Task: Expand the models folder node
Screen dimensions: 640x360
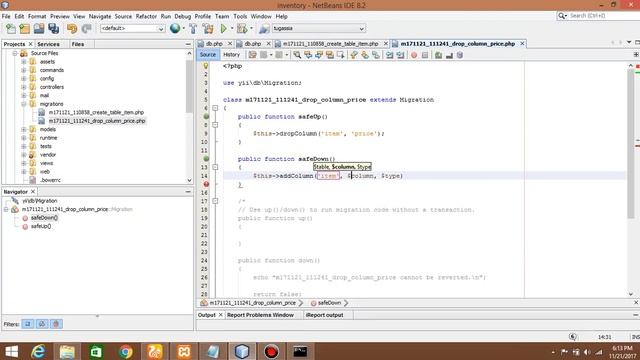Action: click(24, 129)
